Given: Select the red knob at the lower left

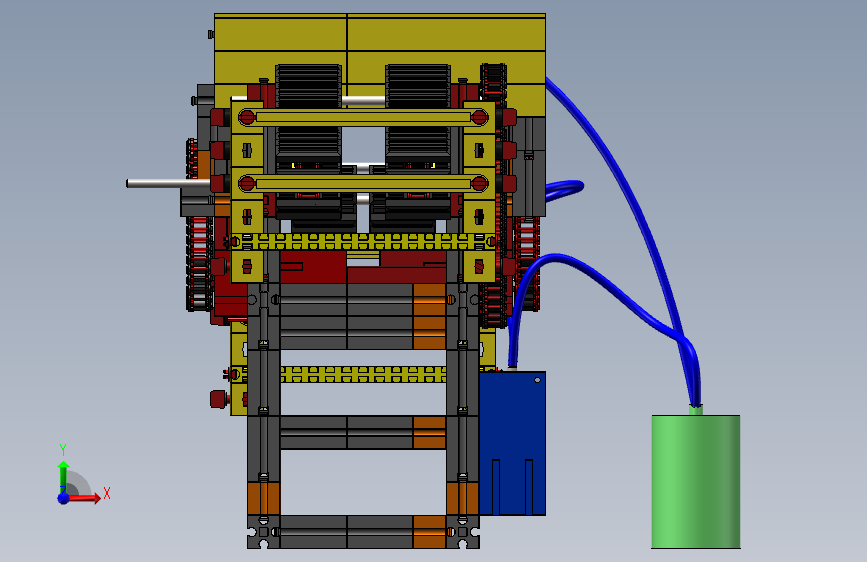Looking at the screenshot, I should [x=219, y=399].
